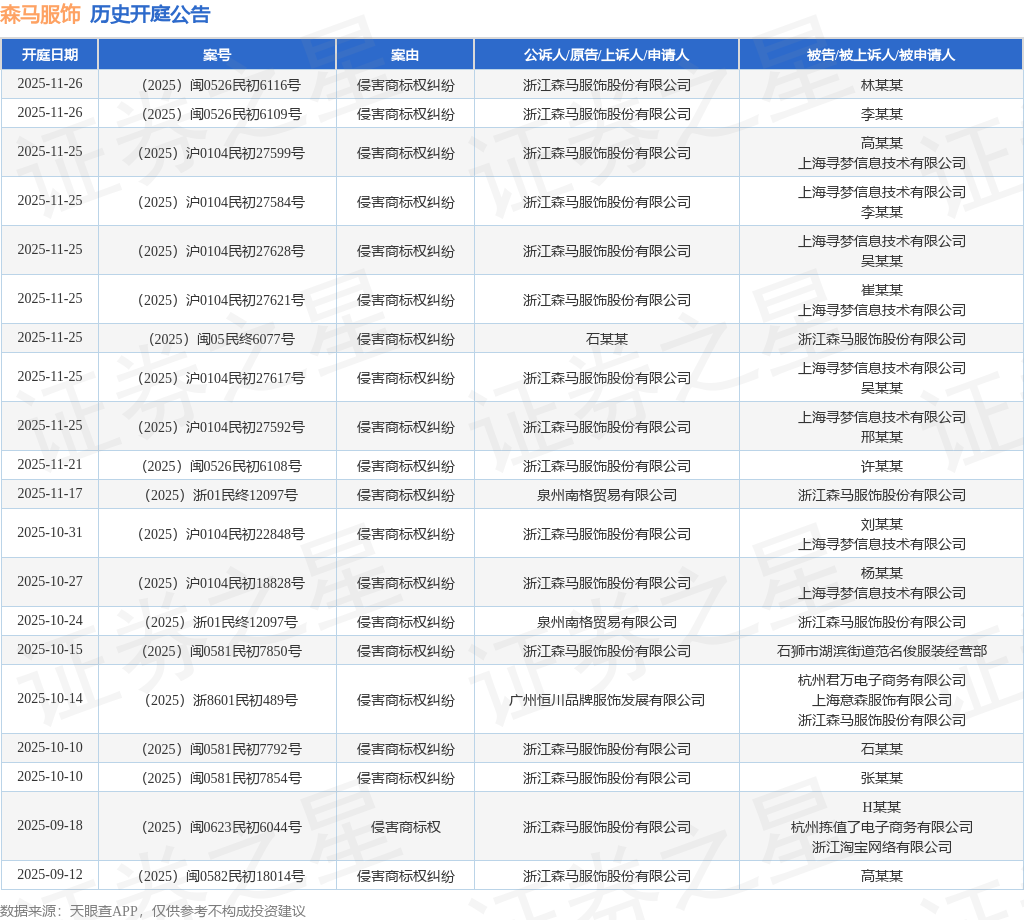Click defendant 刘某某
The height and width of the screenshot is (920, 1024).
(882, 524)
